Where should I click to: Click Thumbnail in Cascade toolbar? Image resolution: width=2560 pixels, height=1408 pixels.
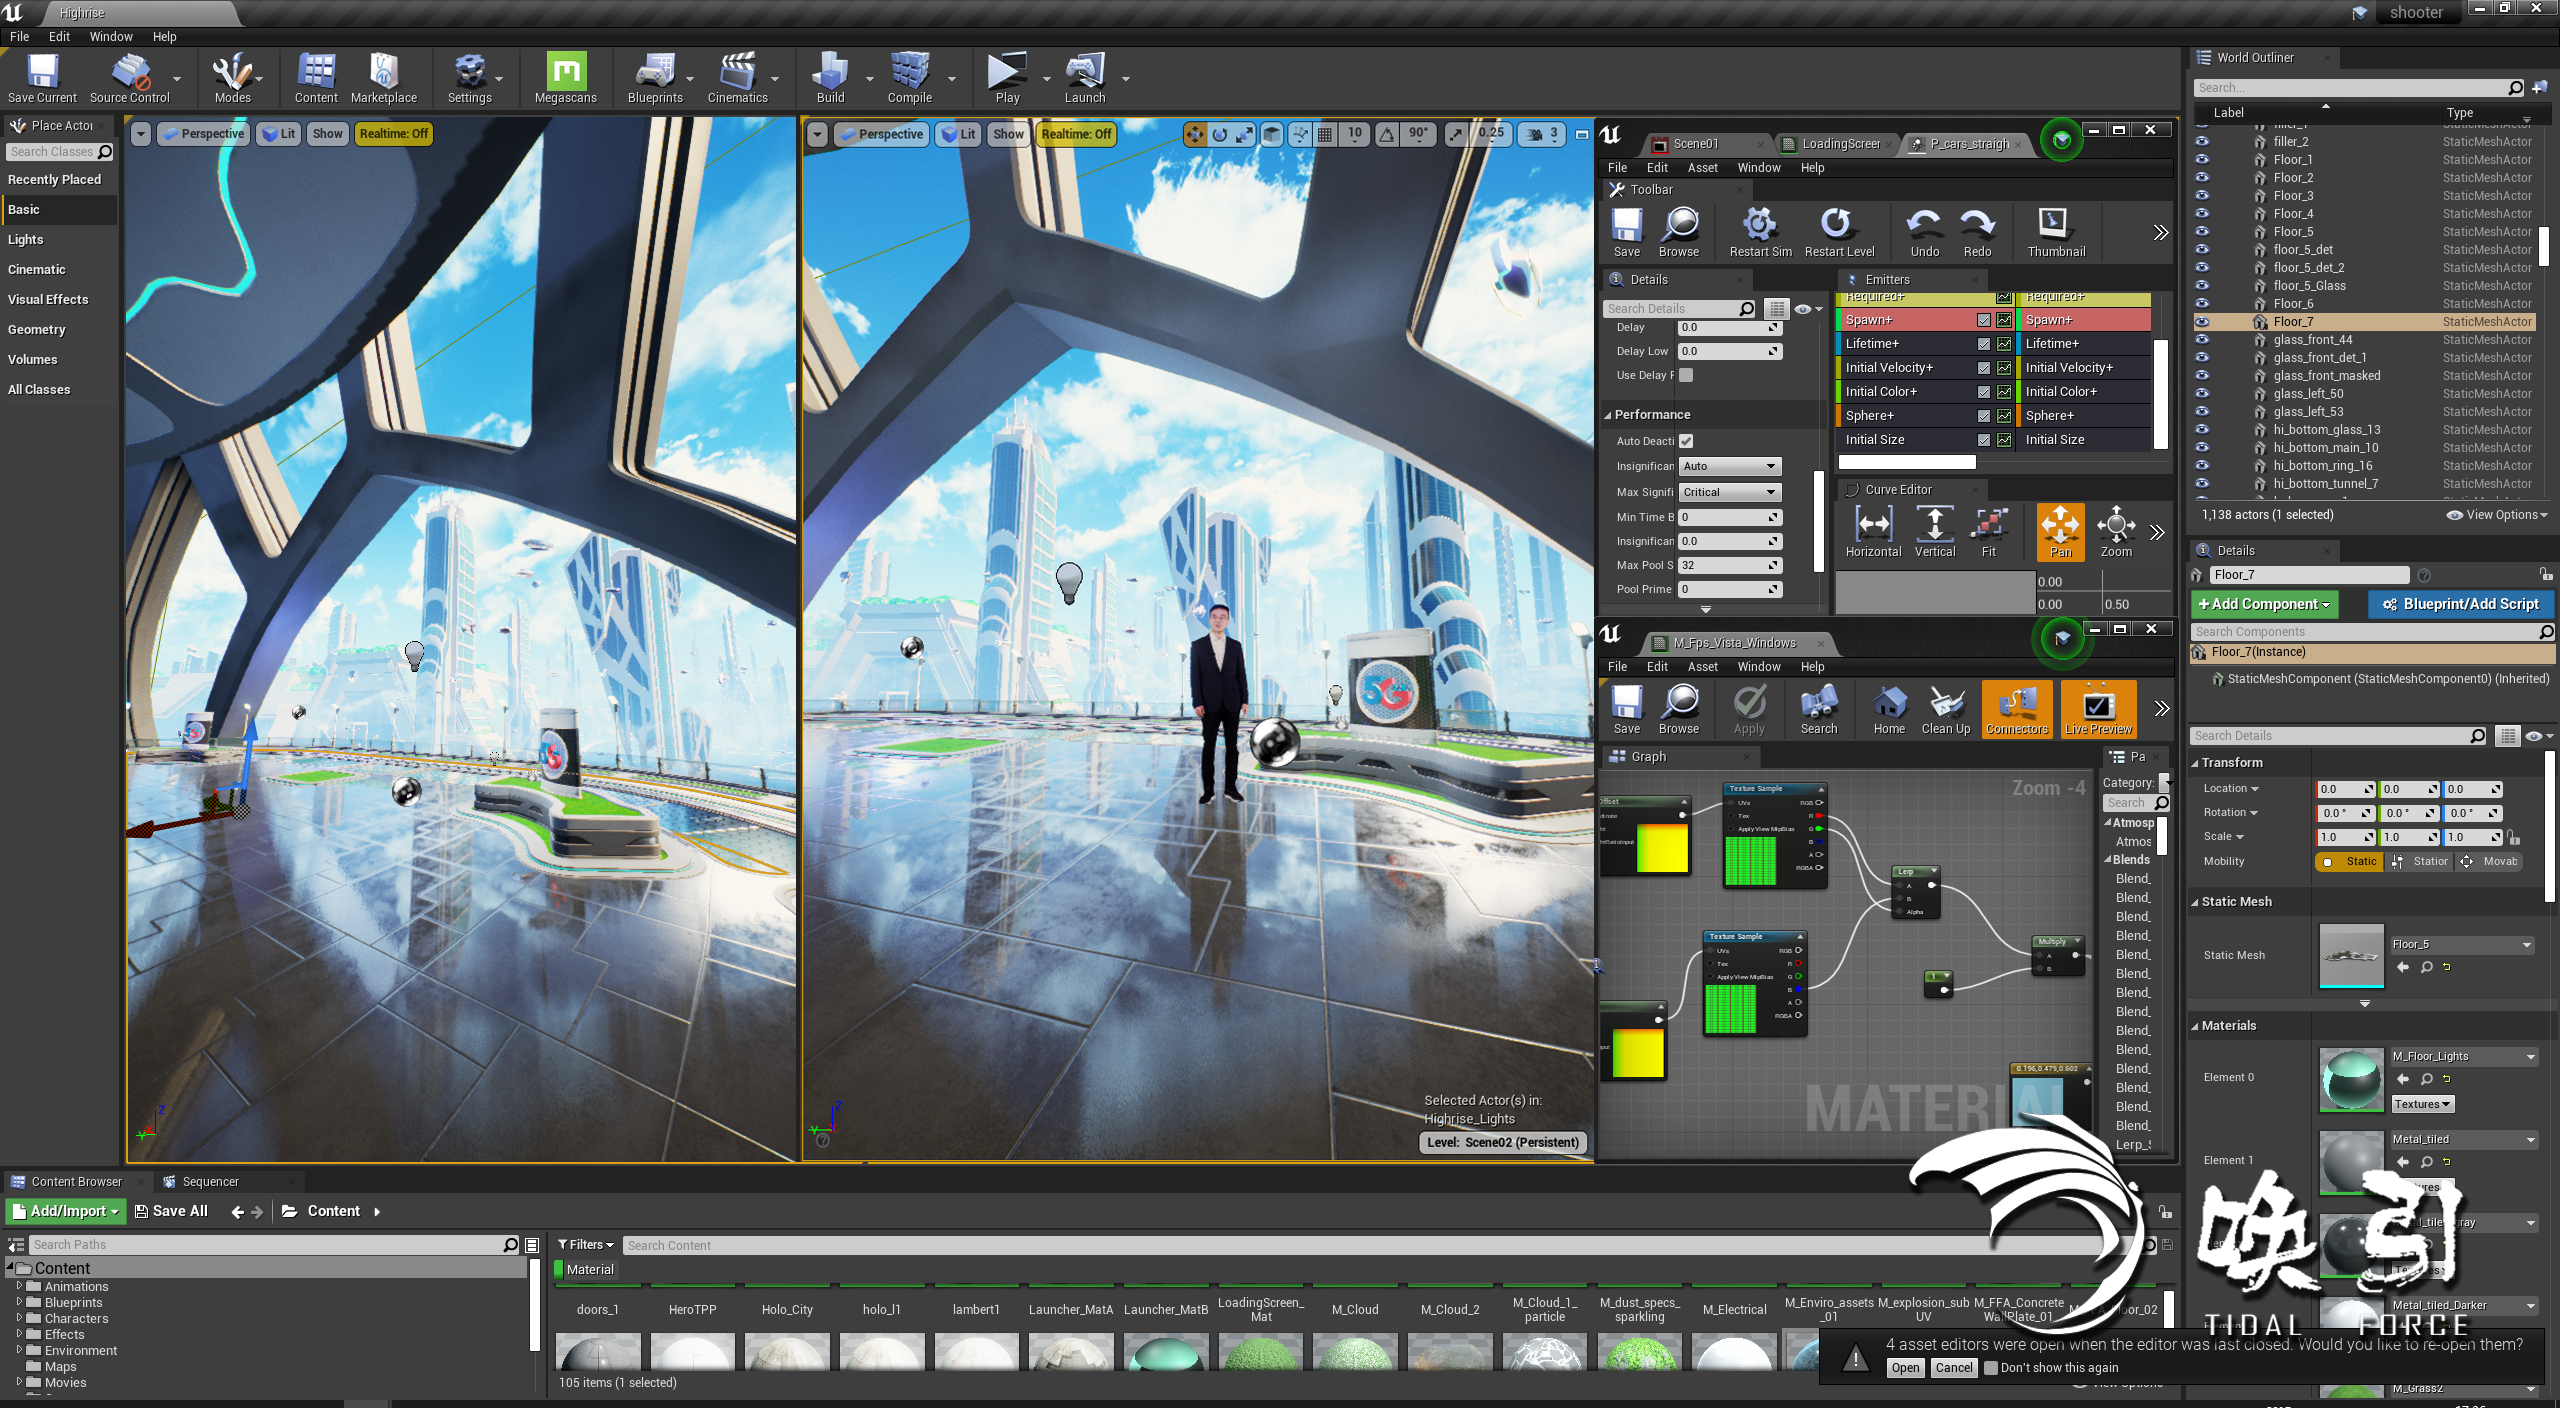click(x=2056, y=232)
